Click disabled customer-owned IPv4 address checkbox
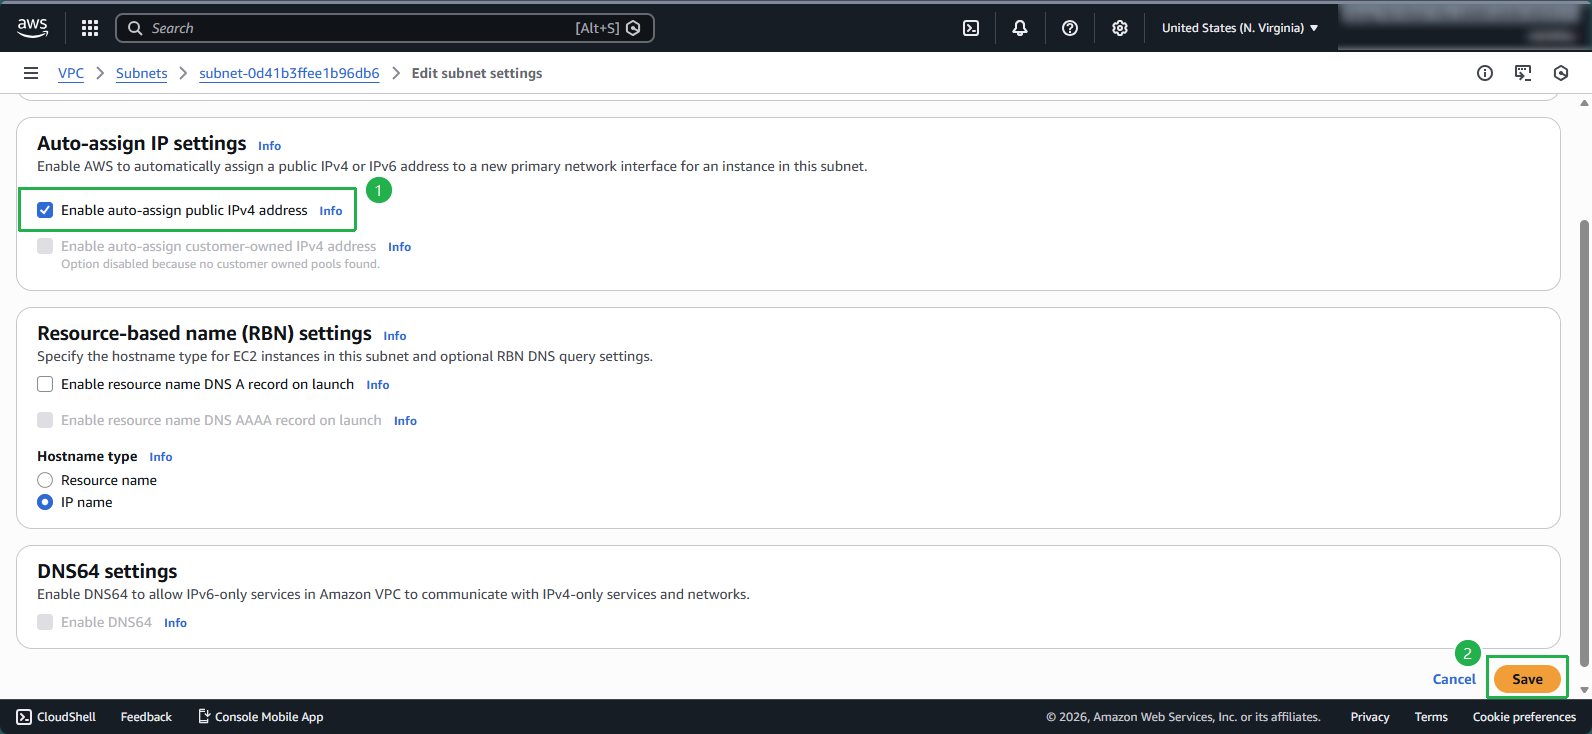Viewport: 1592px width, 734px height. click(x=45, y=246)
